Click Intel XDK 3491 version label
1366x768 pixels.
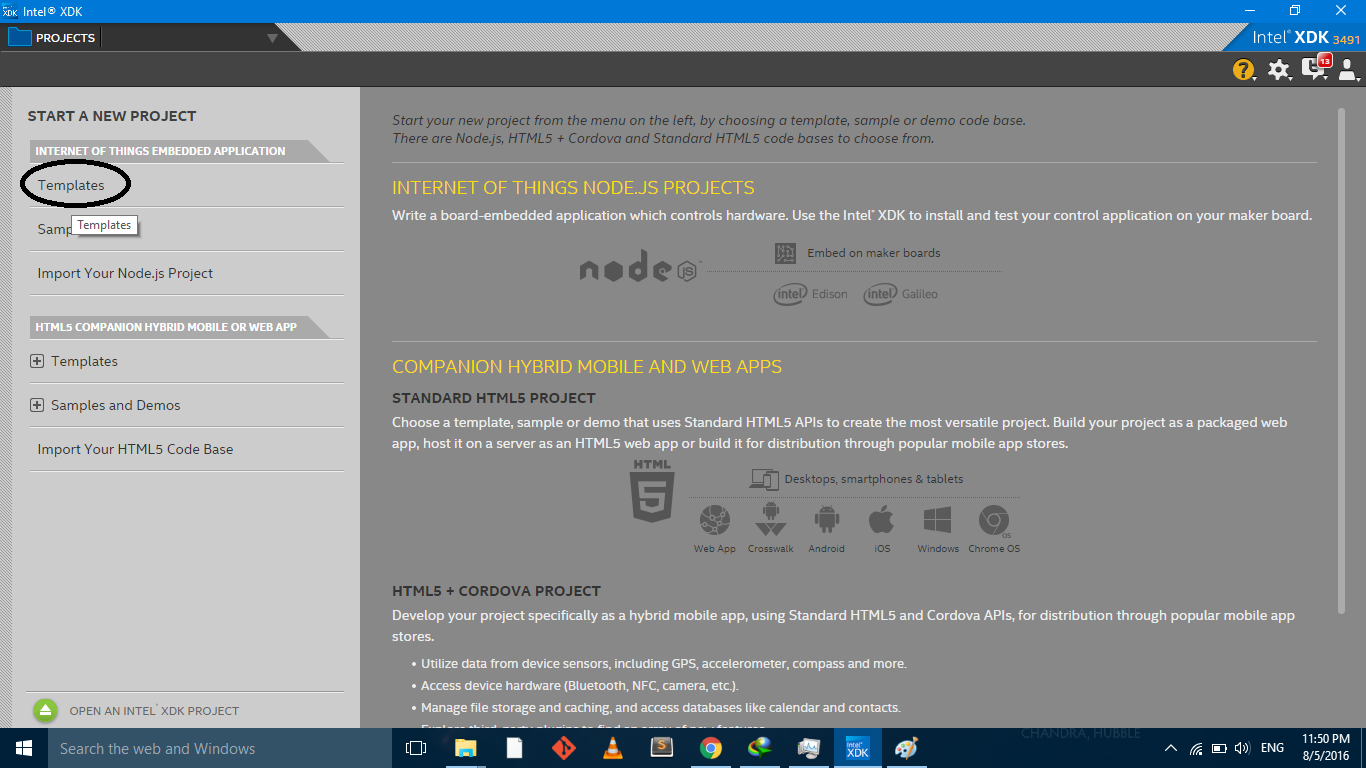(x=1306, y=38)
